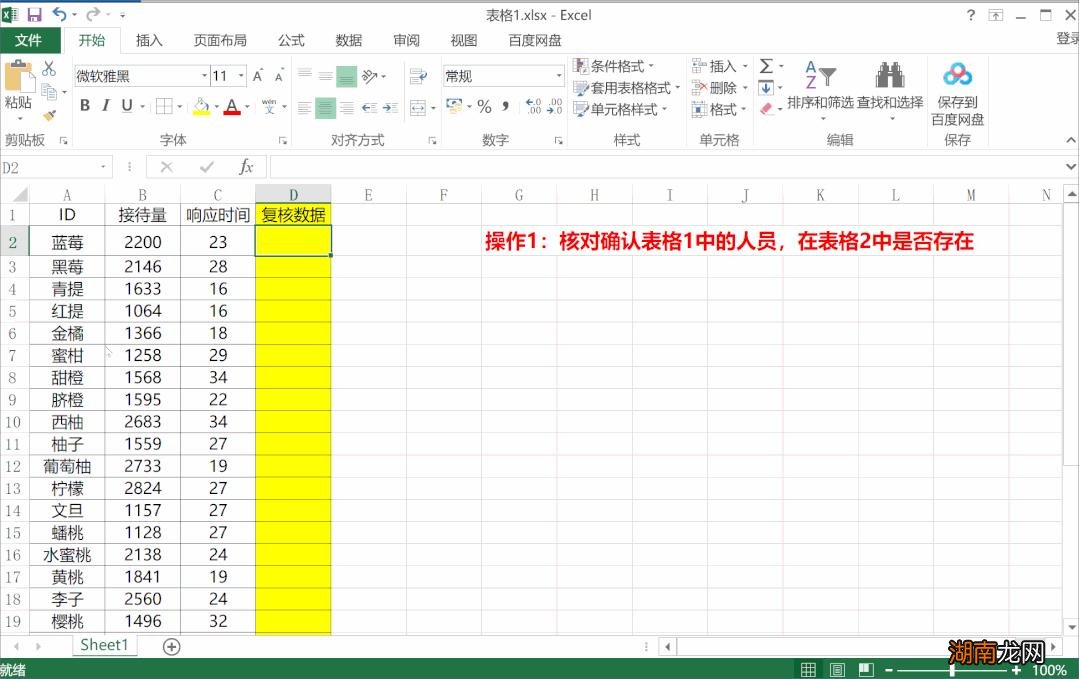Click the add new sheet plus button
Viewport: 1079px width, 679px height.
pos(170,646)
